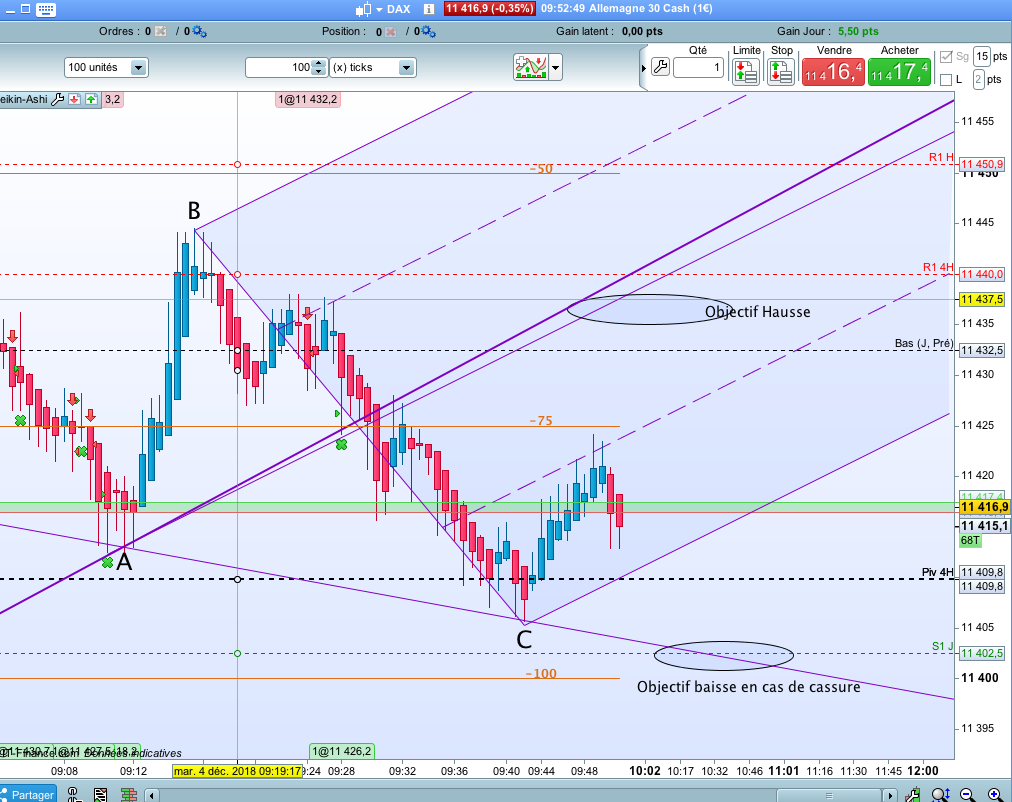
Task: Click the add indicators chart icon
Action: click(x=531, y=66)
